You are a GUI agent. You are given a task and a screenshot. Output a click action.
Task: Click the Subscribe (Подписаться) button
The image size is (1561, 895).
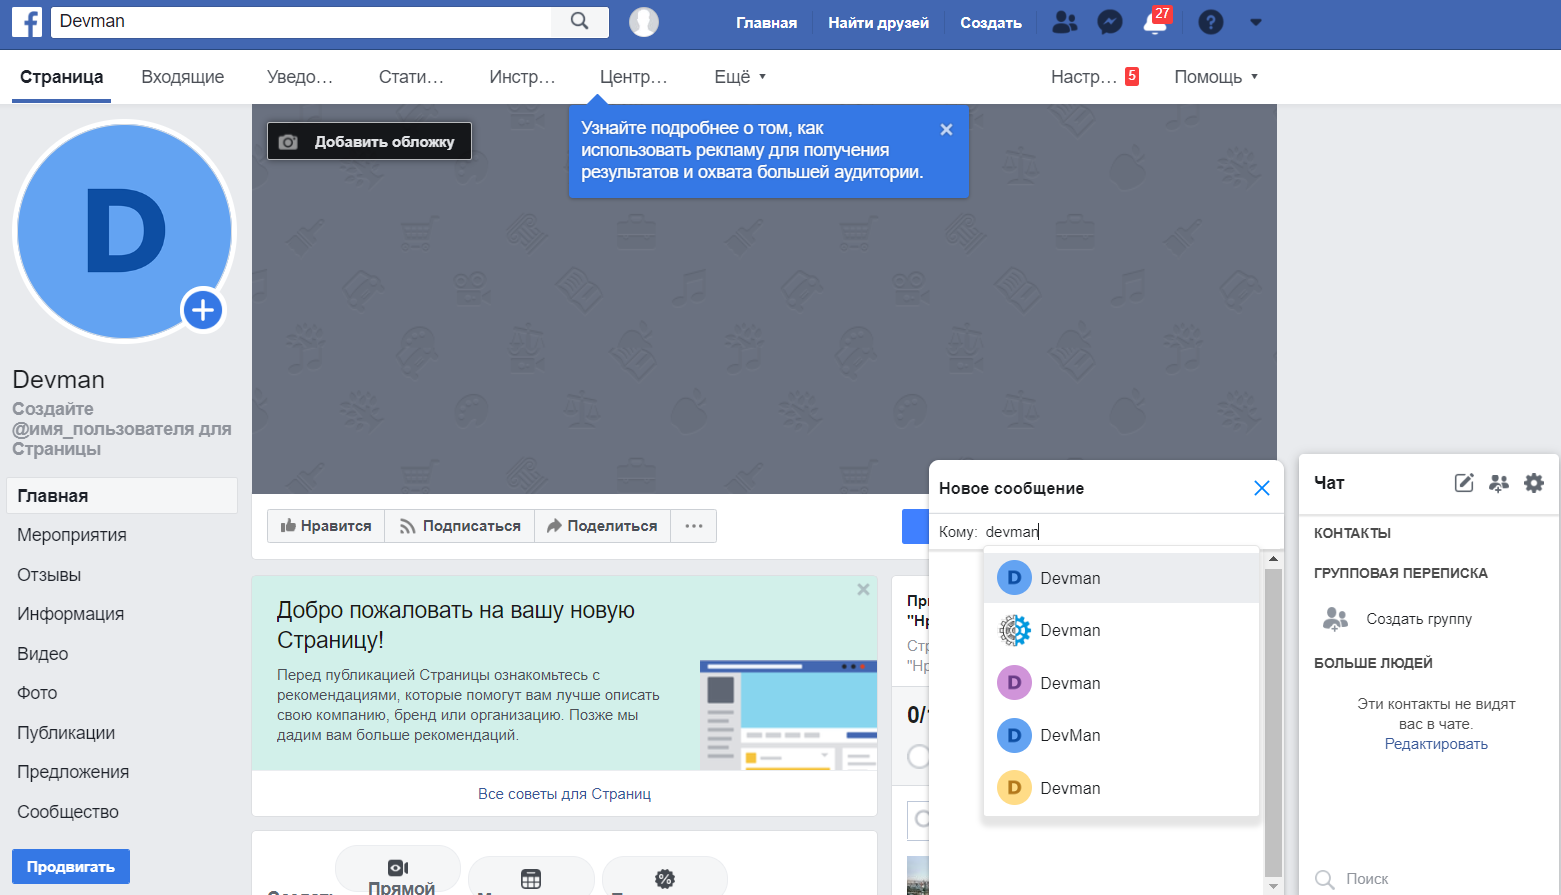[460, 526]
